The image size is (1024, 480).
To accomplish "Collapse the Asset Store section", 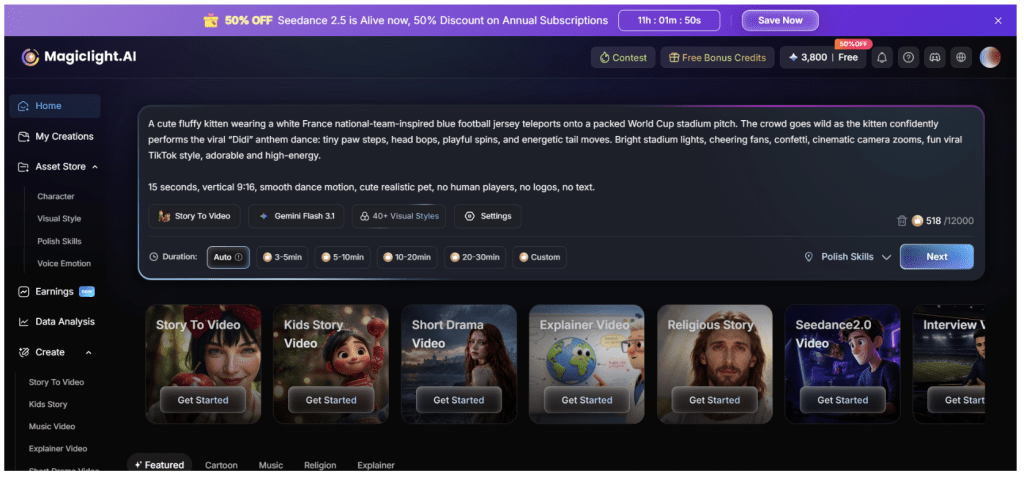I will click(x=95, y=167).
